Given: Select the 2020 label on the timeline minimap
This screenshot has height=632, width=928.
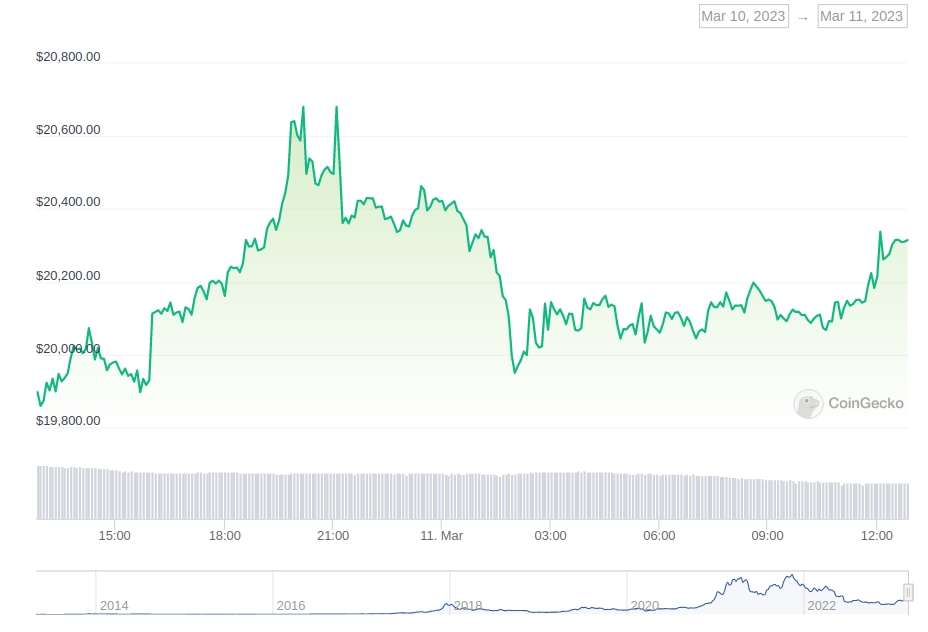Looking at the screenshot, I should [643, 606].
